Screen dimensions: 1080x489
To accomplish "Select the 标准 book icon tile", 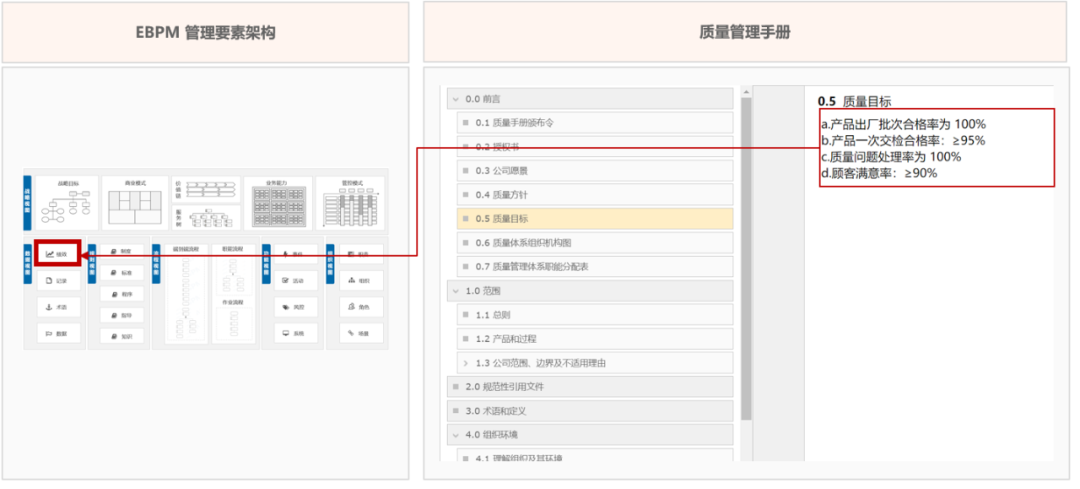I will pyautogui.click(x=121, y=273).
